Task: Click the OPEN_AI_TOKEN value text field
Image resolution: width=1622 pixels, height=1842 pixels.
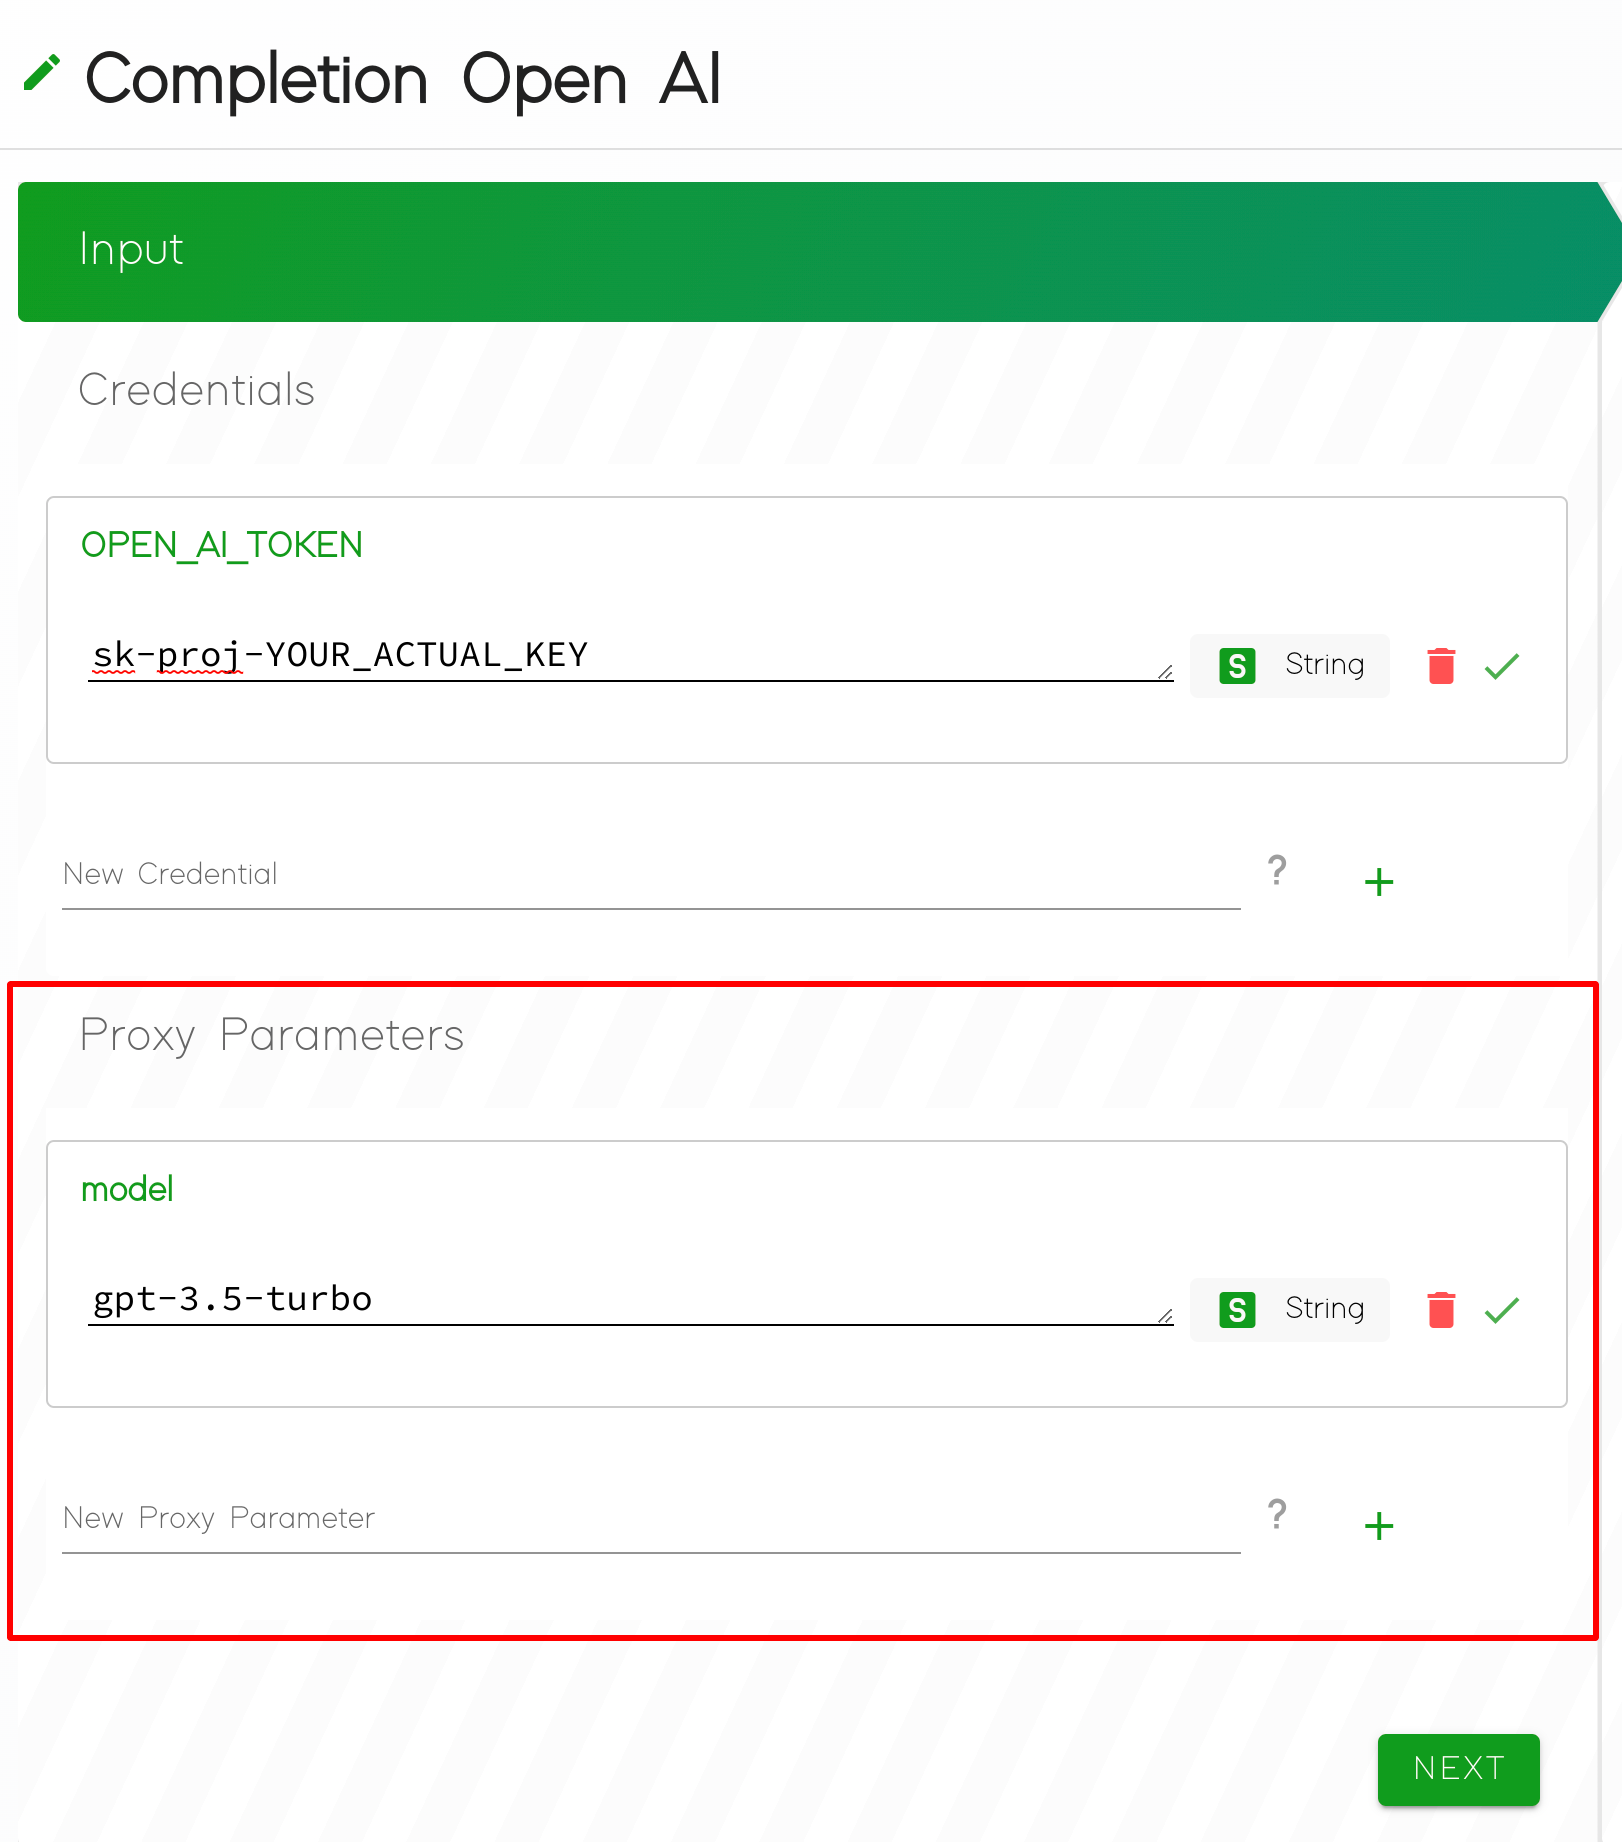Action: tap(630, 656)
